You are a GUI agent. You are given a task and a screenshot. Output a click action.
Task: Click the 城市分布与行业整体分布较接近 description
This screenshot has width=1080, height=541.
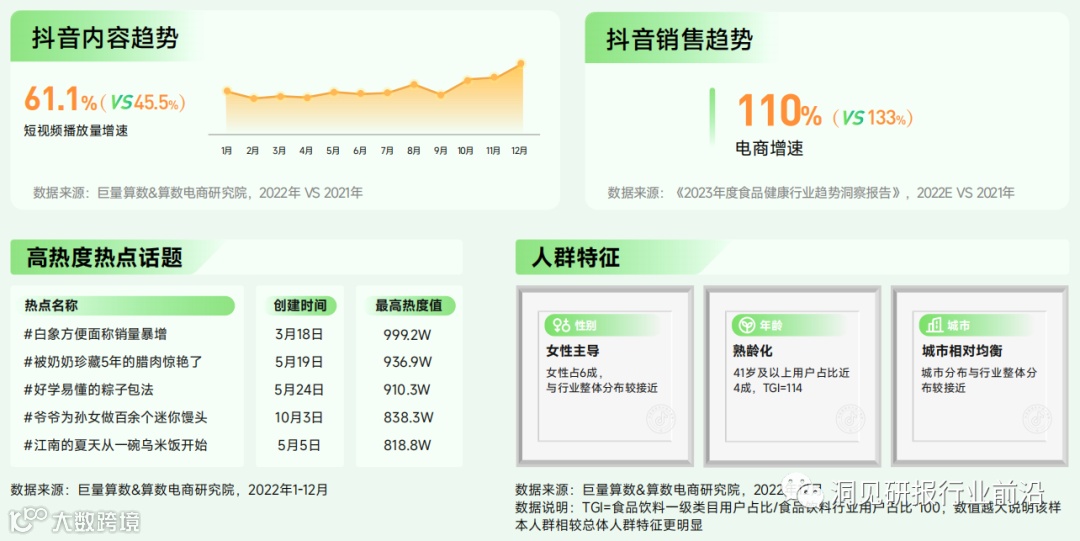coord(979,380)
